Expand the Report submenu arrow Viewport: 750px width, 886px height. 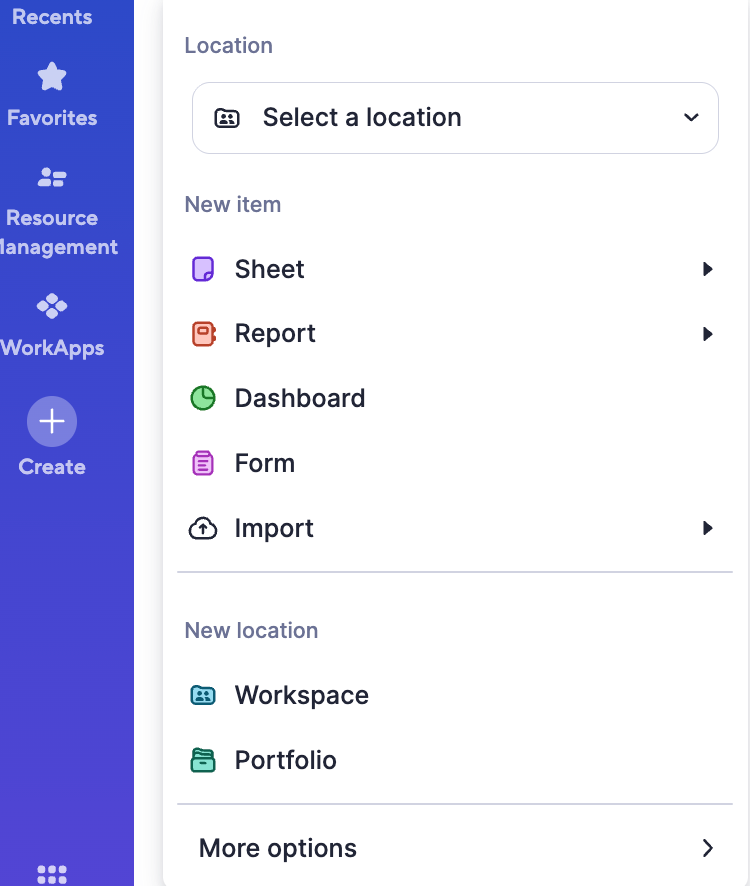tap(707, 334)
